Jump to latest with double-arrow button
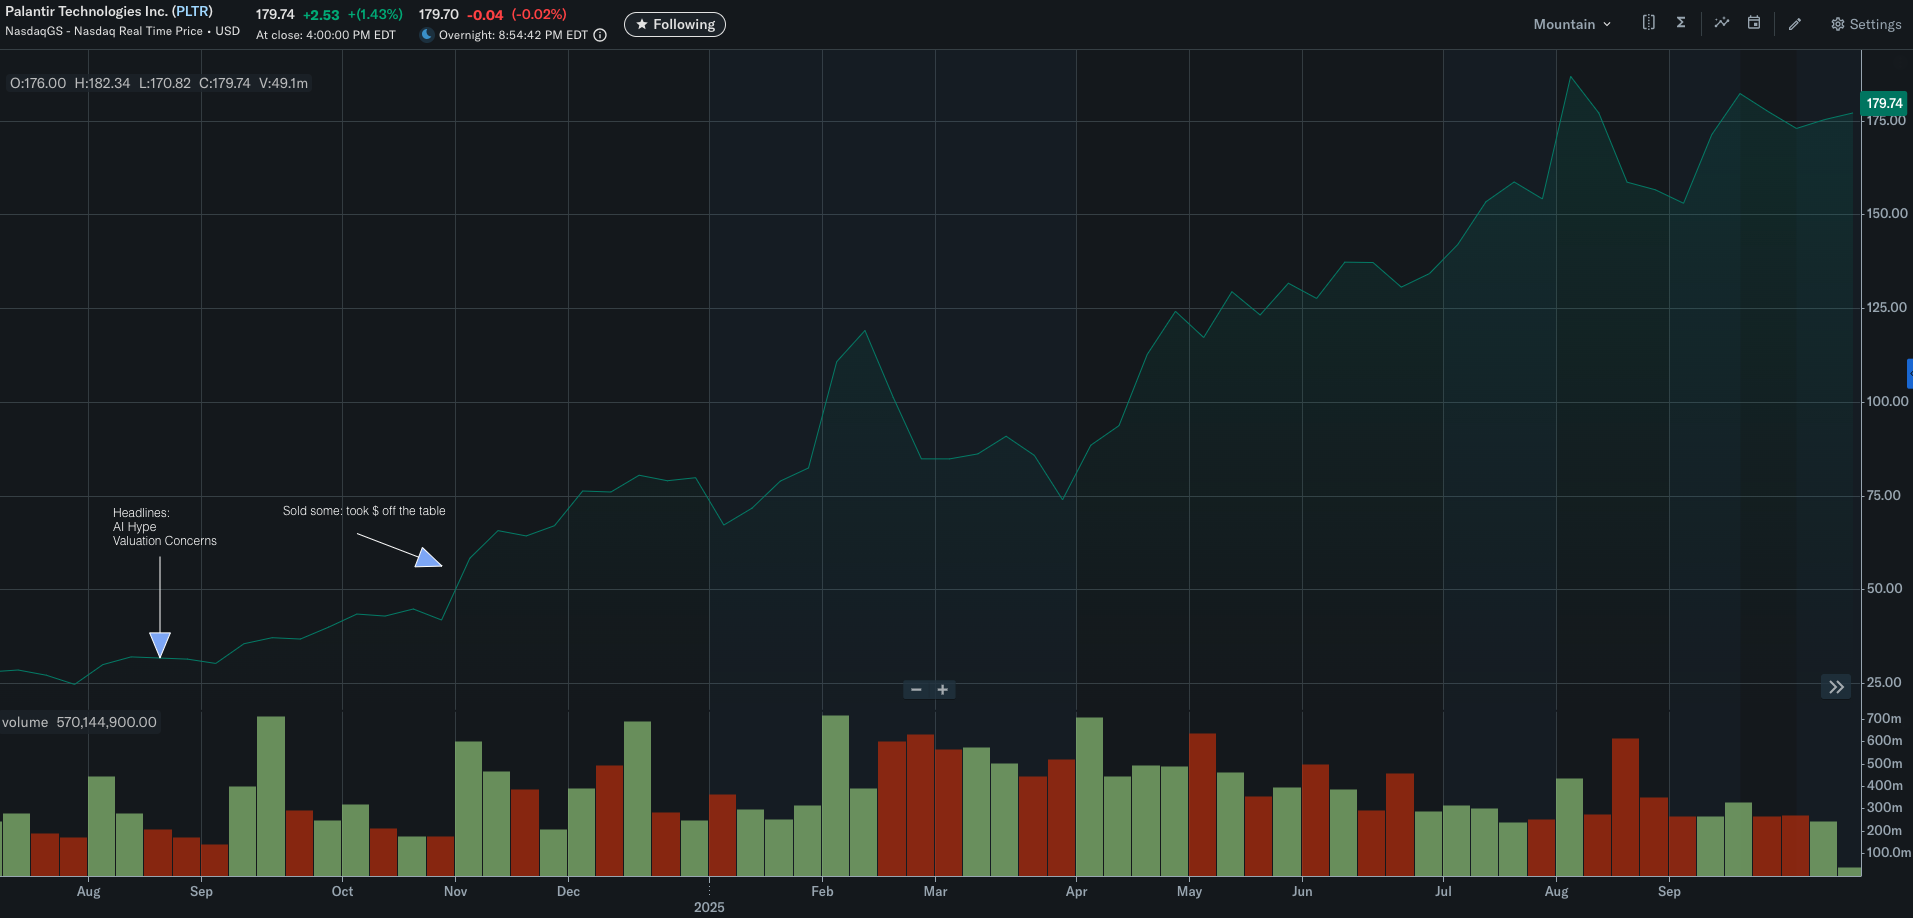The height and width of the screenshot is (918, 1913). point(1836,687)
